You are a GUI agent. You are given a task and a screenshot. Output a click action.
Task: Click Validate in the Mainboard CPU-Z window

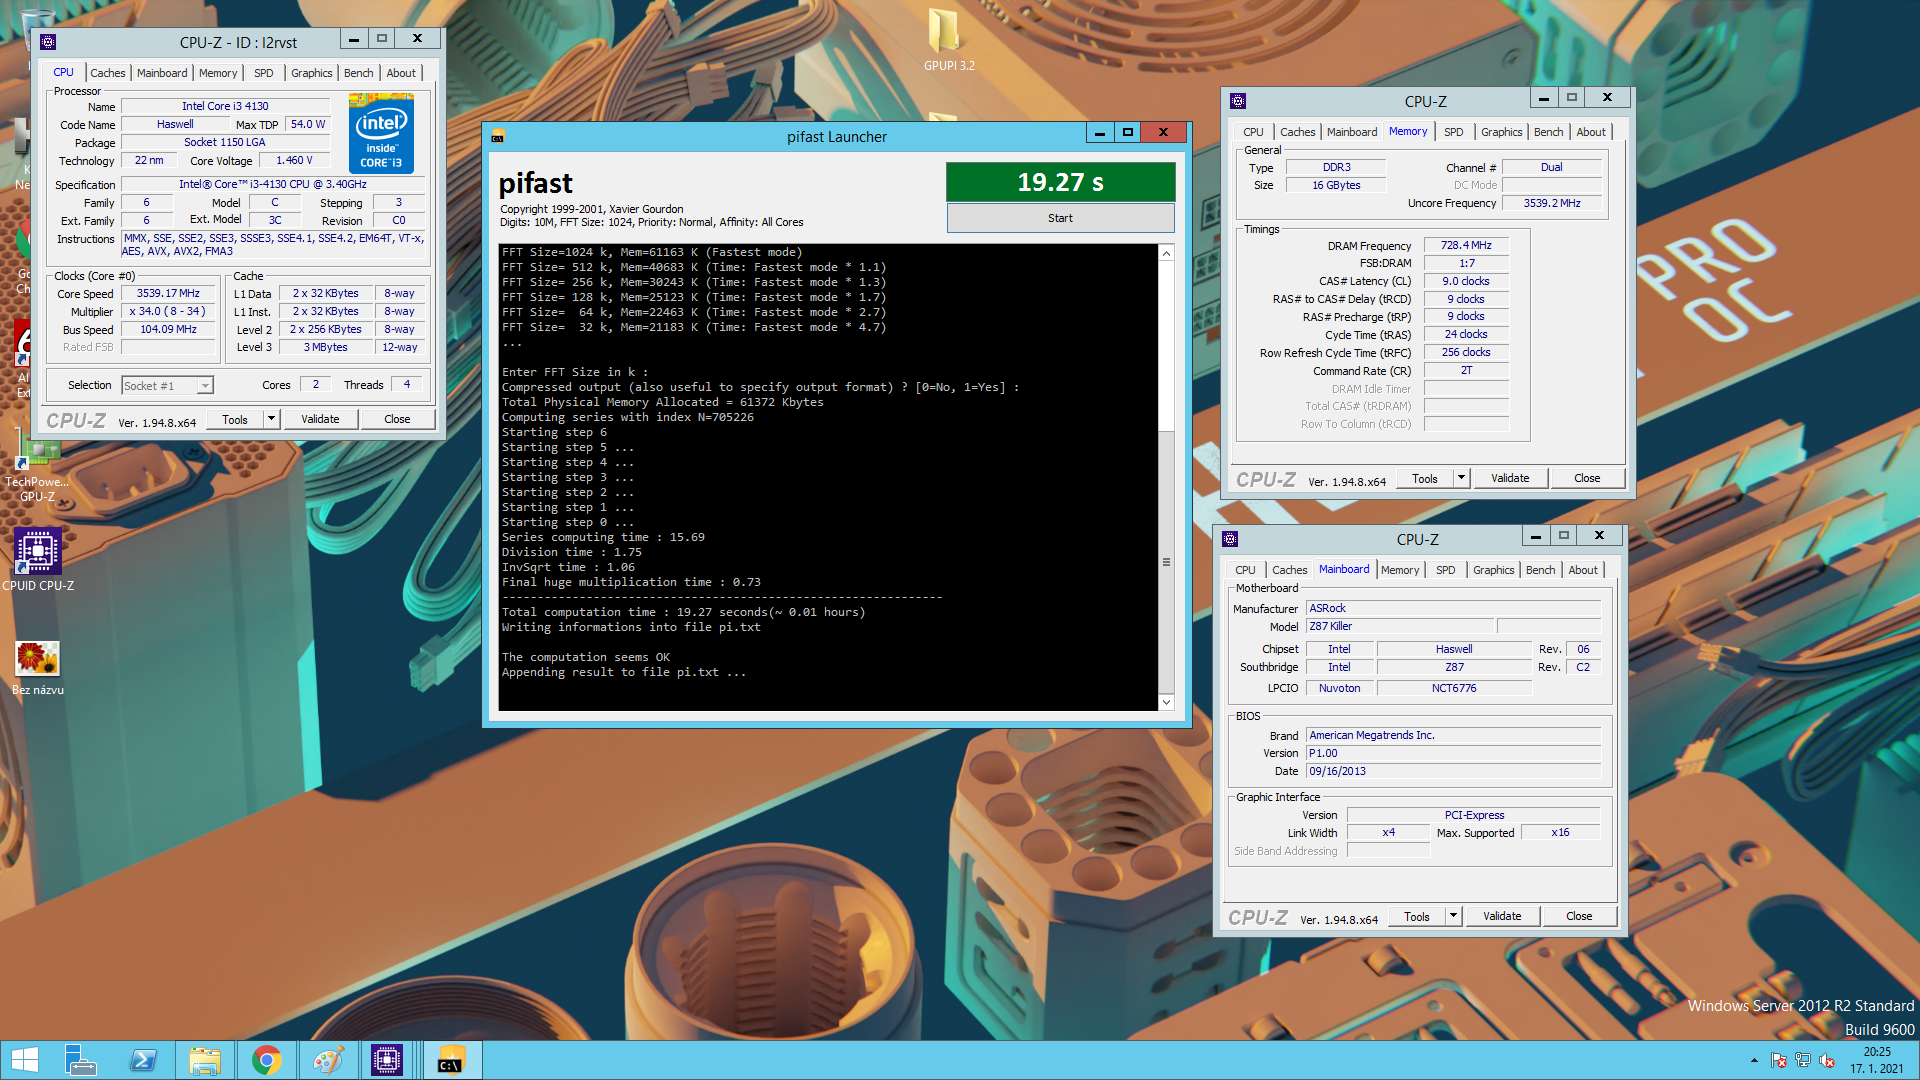point(1502,916)
